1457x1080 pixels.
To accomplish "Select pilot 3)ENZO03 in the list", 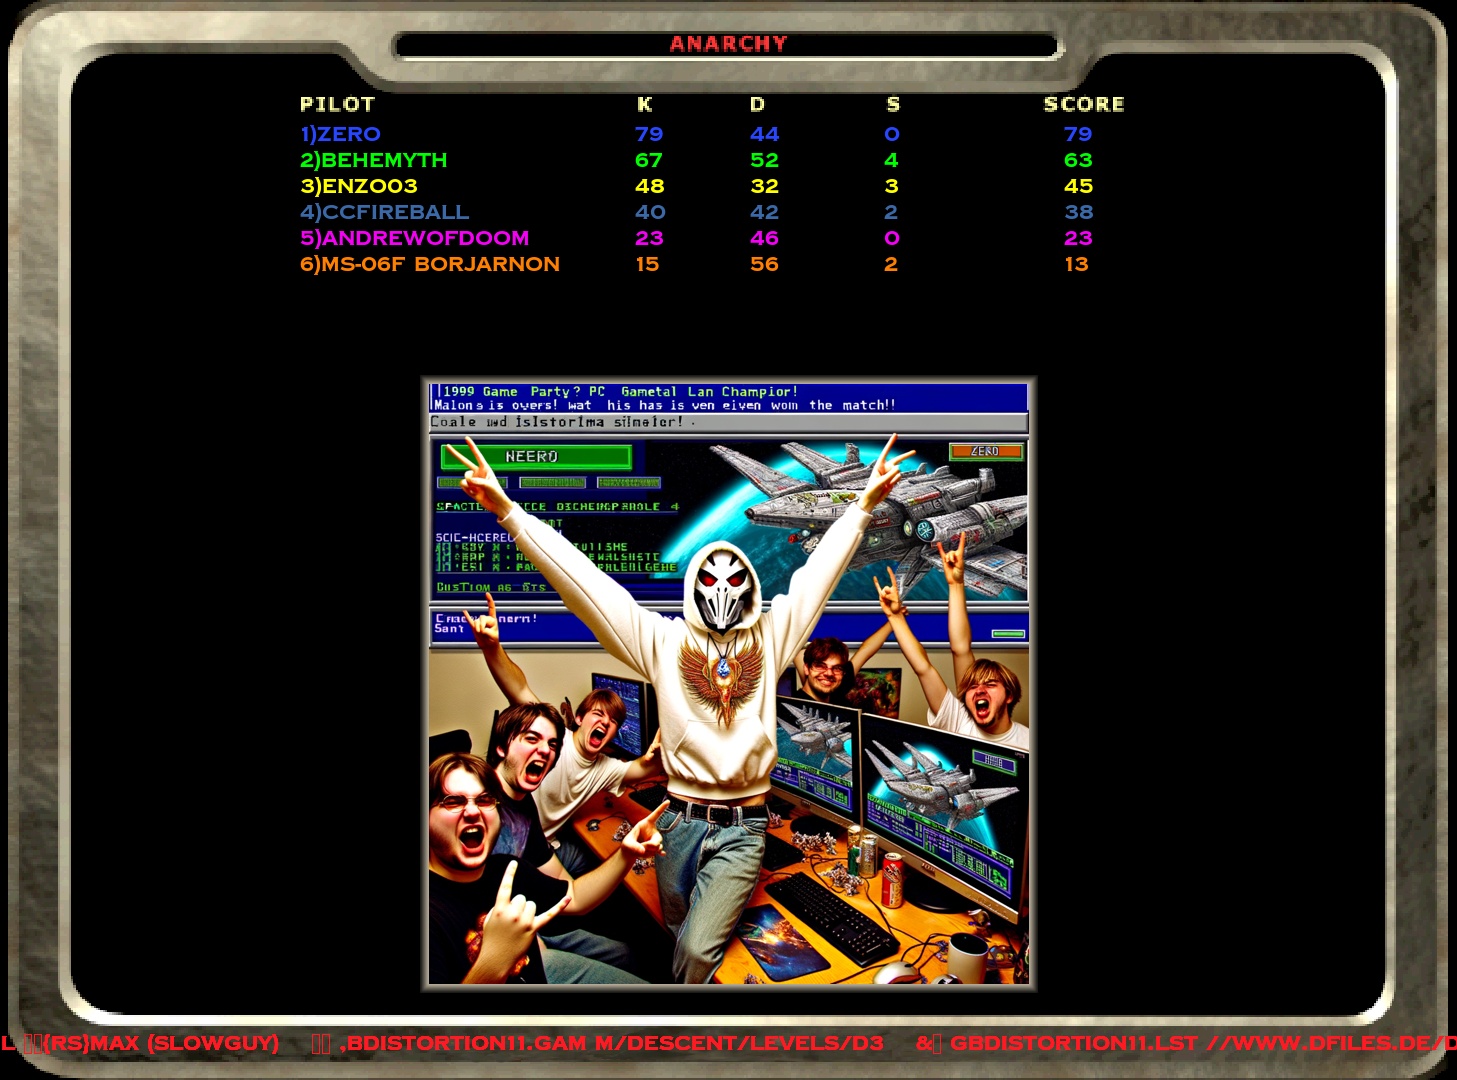I will pyautogui.click(x=359, y=186).
